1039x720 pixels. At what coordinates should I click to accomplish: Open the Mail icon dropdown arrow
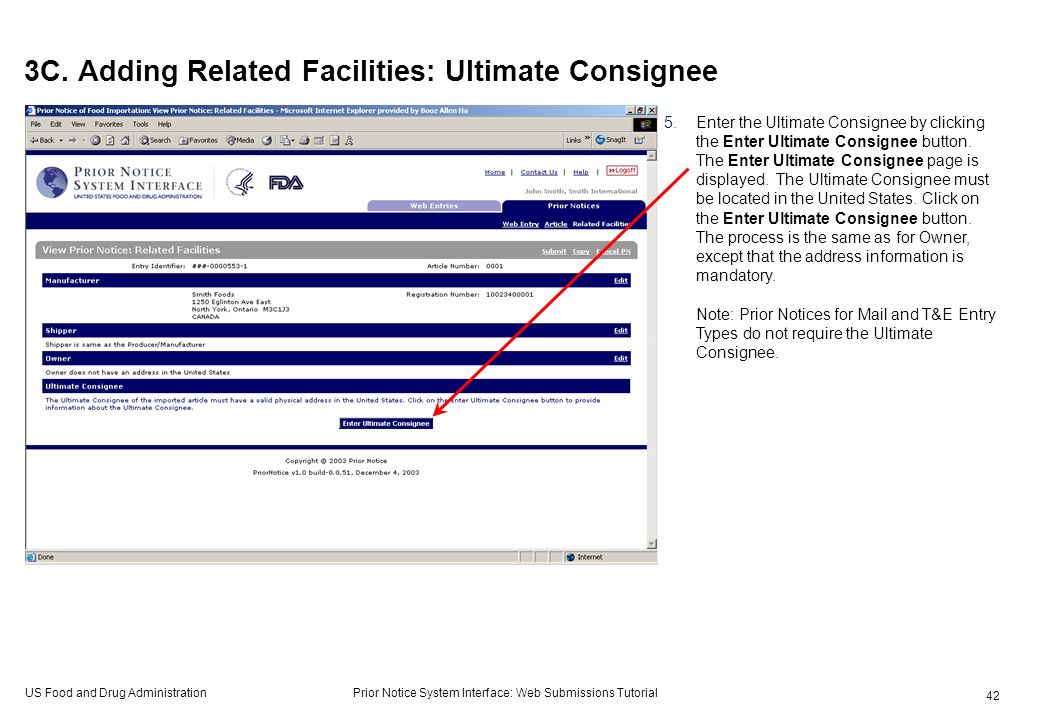click(293, 140)
